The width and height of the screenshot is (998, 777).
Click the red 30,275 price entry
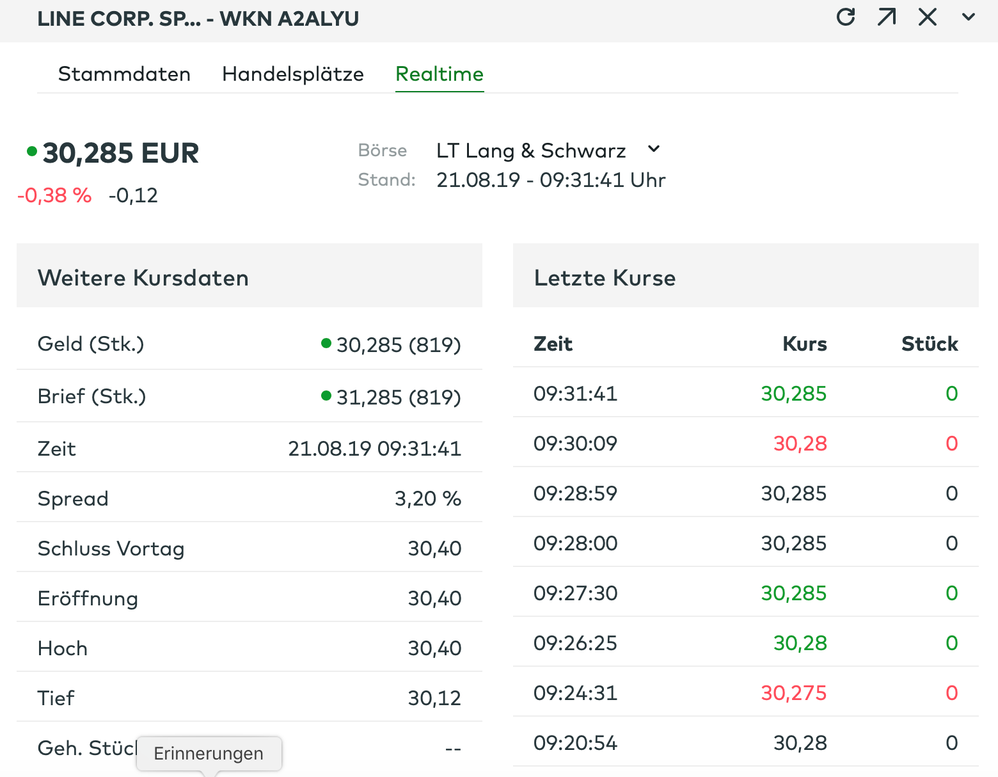(794, 693)
